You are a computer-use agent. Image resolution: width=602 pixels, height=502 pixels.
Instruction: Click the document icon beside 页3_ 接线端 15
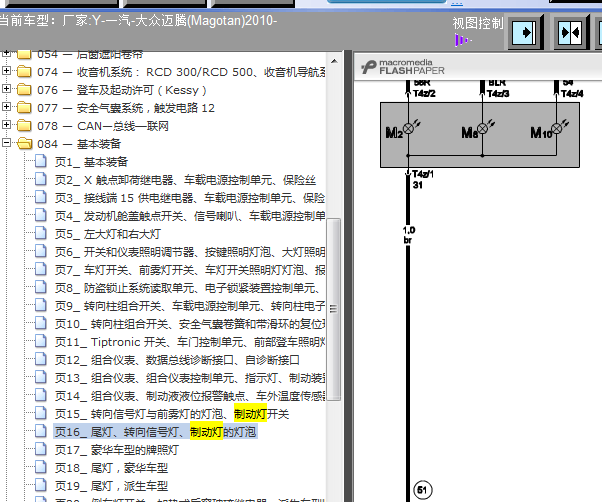click(x=41, y=197)
